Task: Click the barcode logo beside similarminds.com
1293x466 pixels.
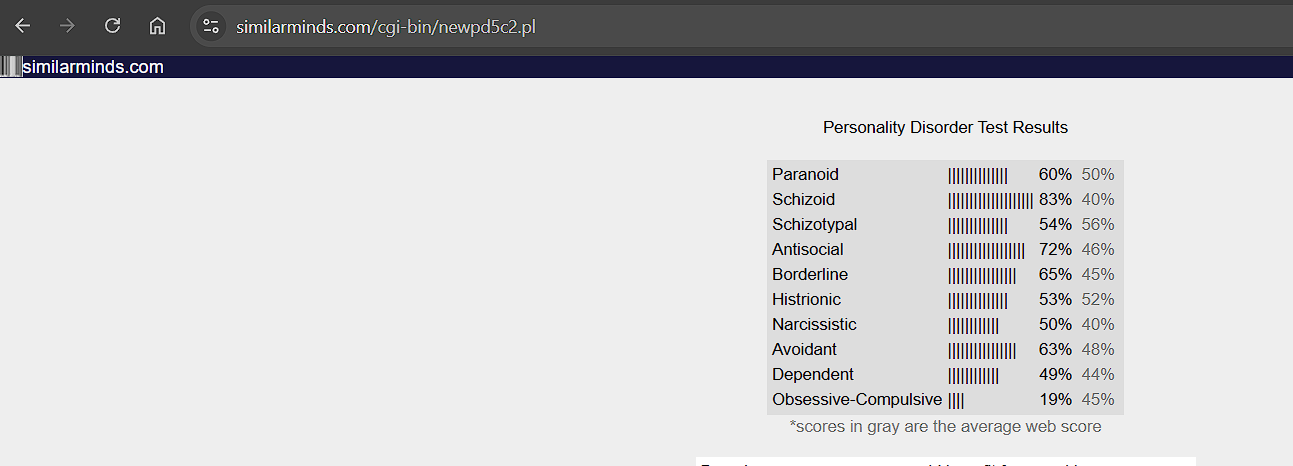Action: coord(10,67)
